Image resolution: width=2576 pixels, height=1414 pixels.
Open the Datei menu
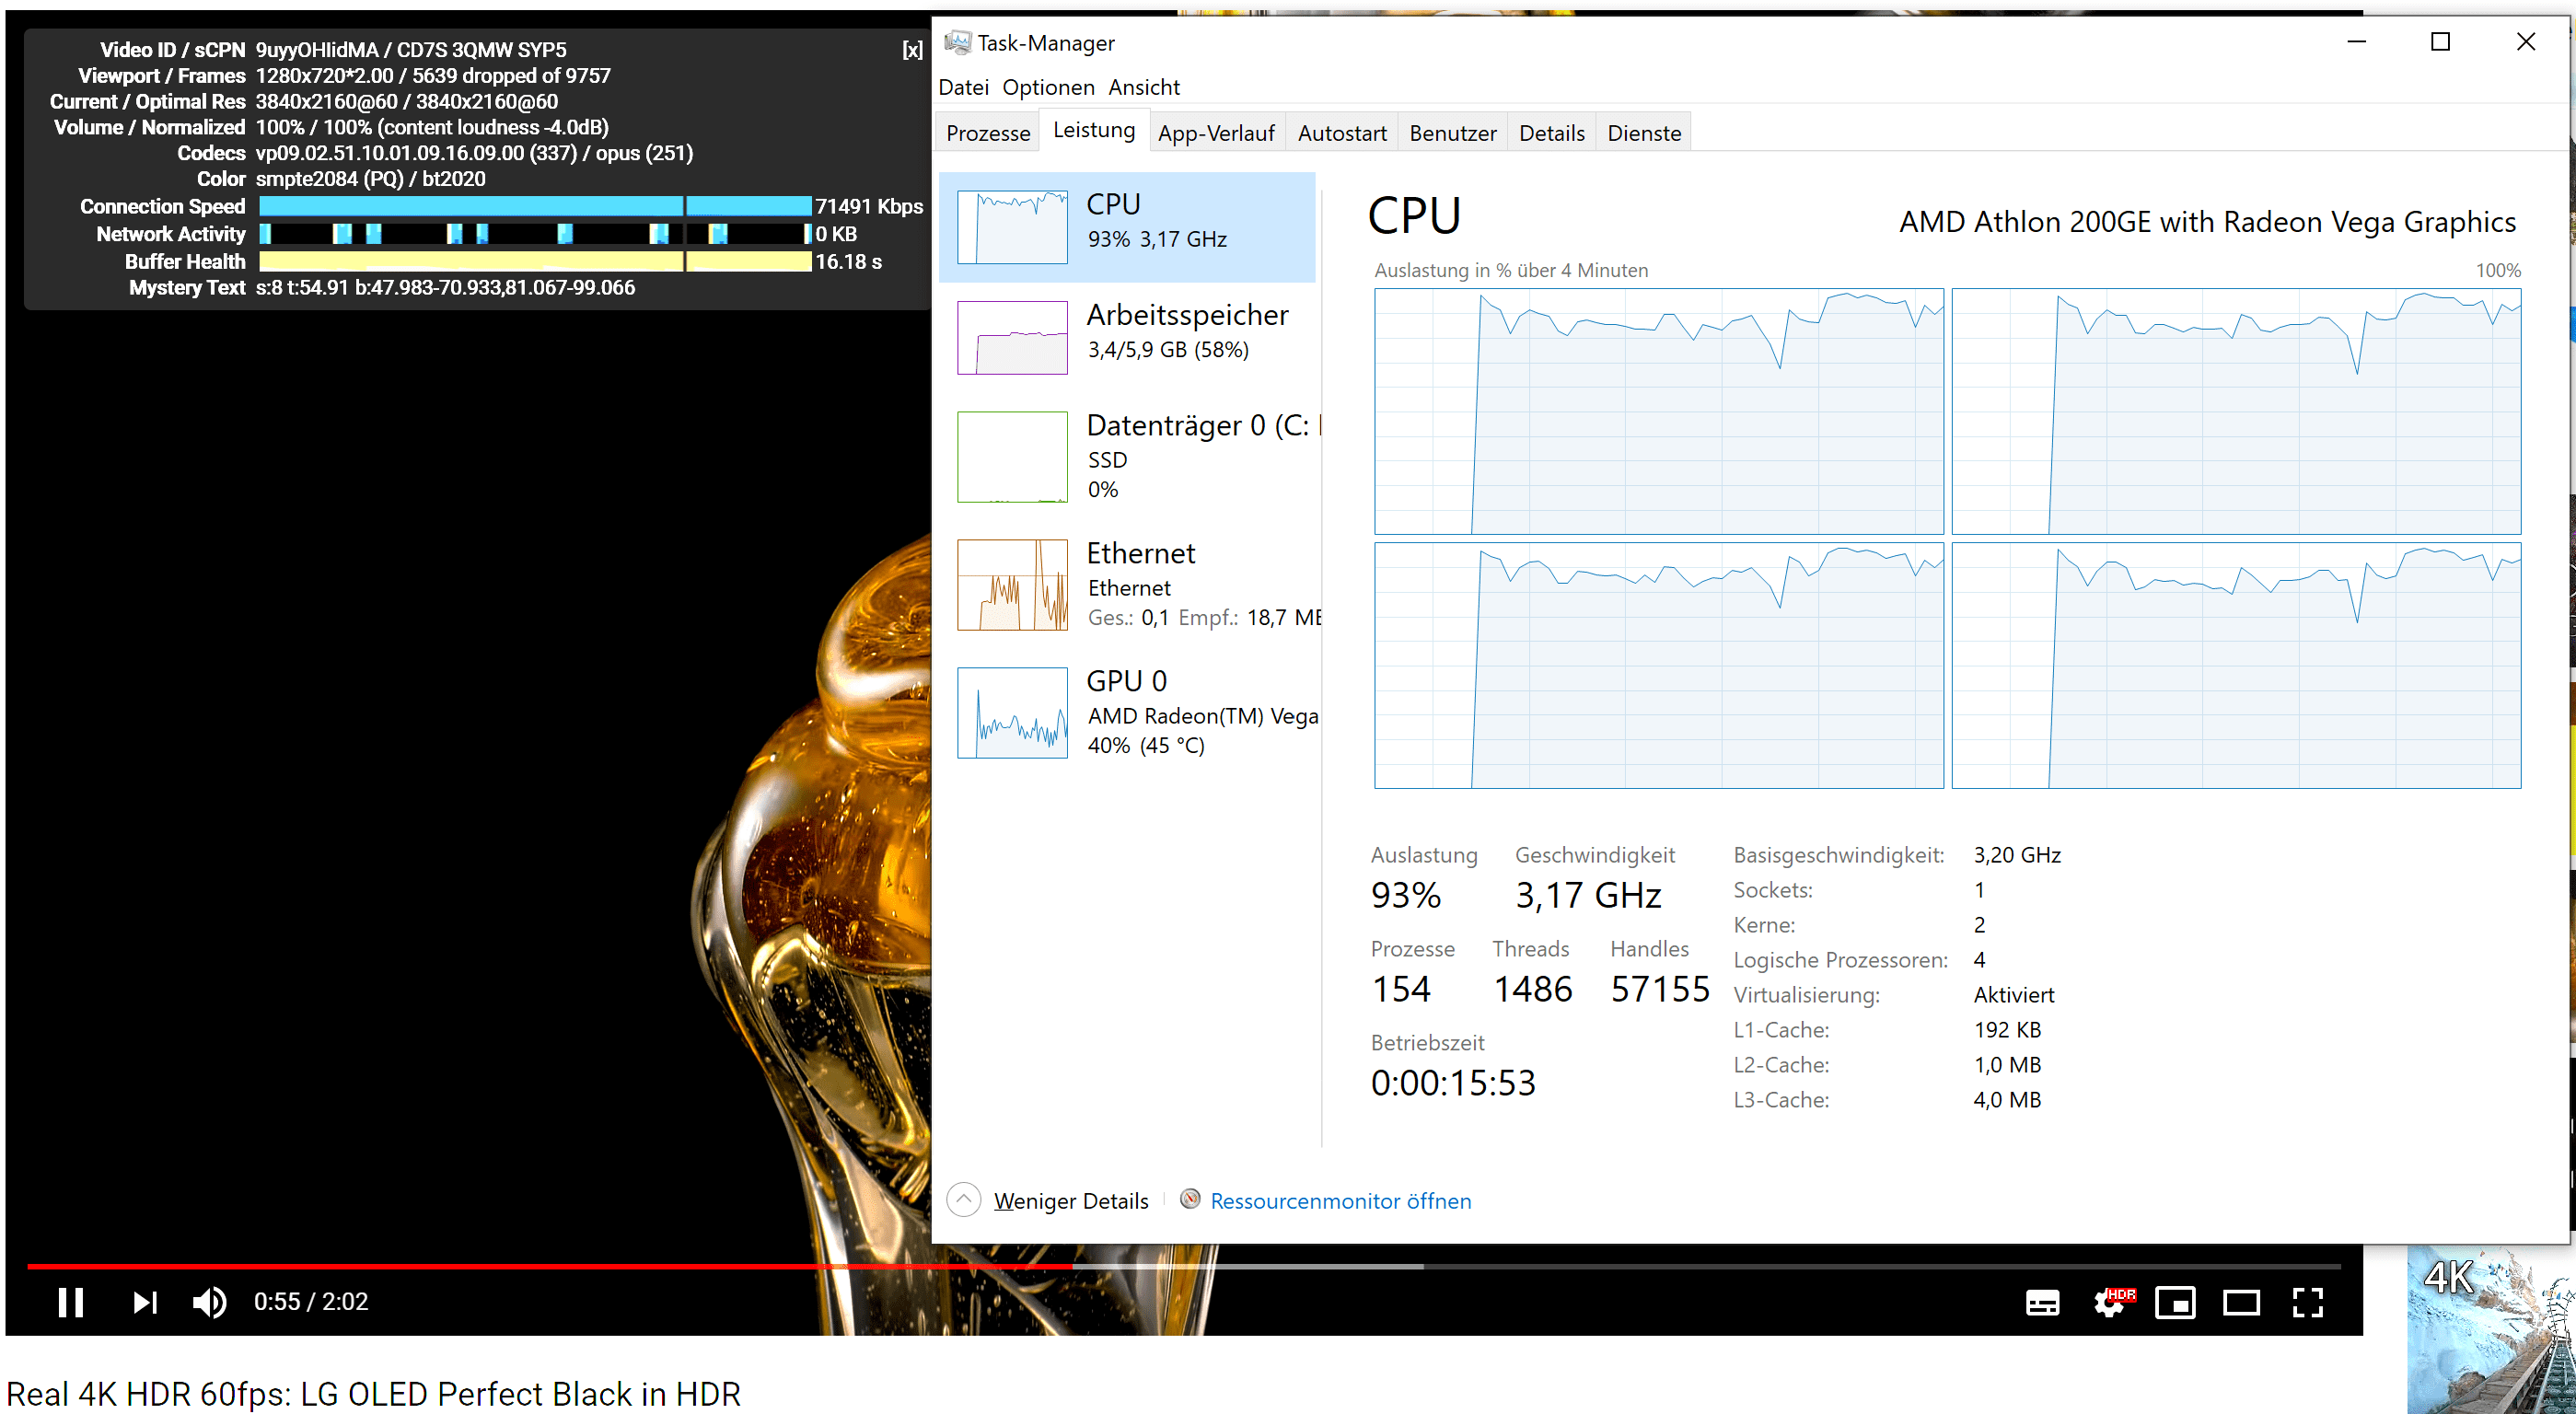(x=963, y=87)
